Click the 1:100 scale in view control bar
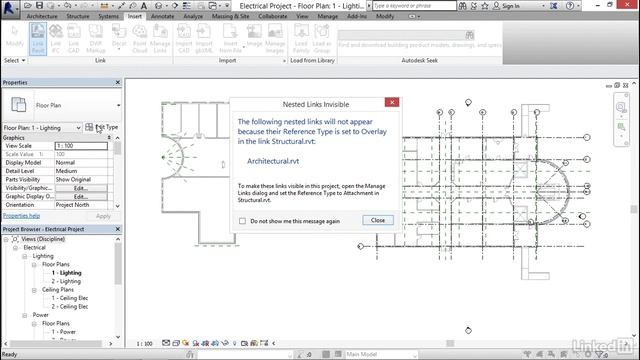 (144, 344)
